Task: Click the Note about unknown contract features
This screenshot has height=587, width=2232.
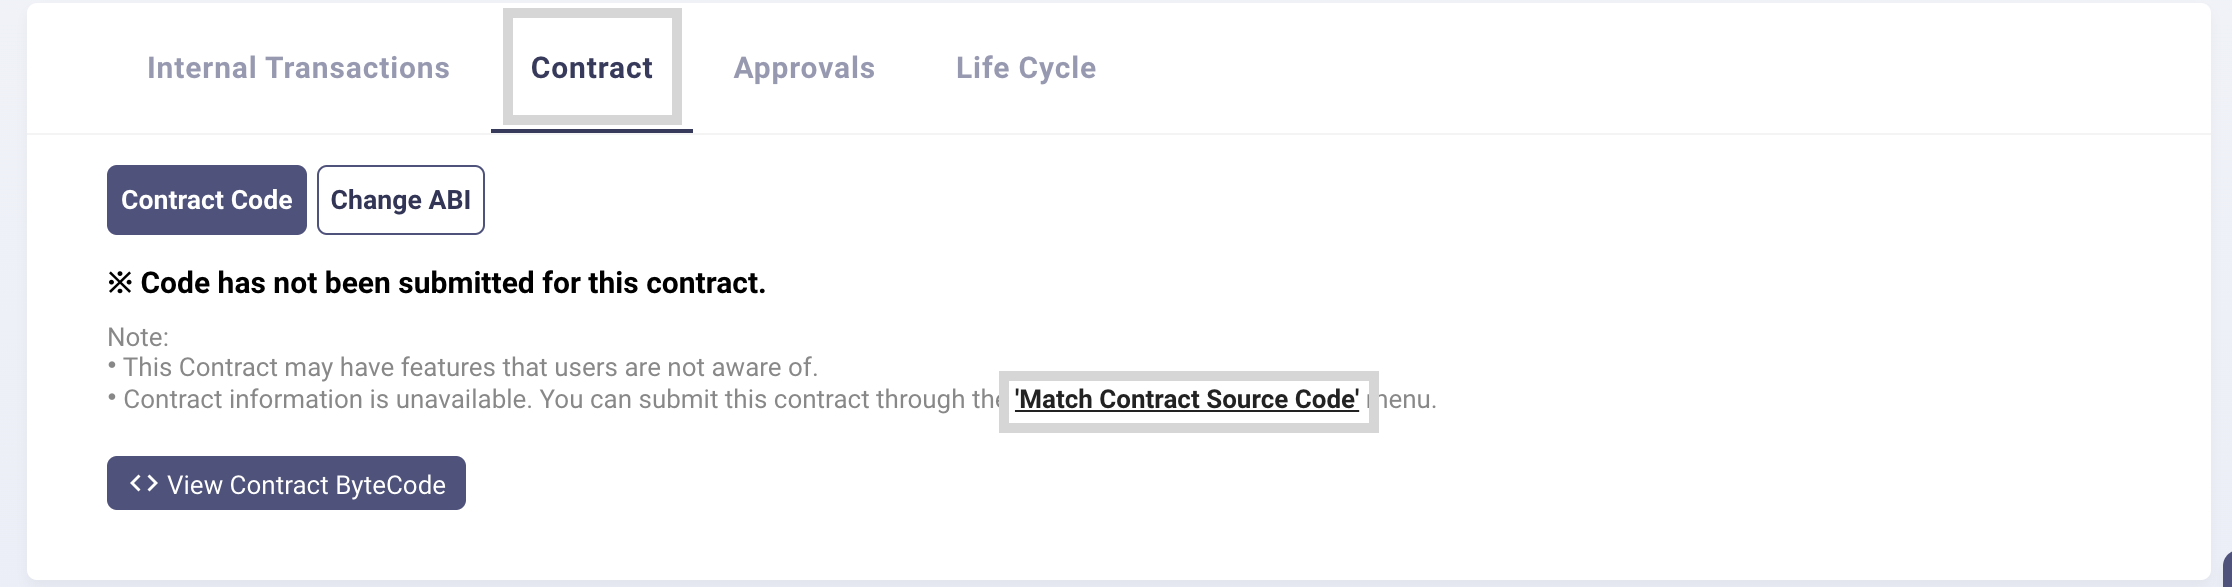Action: tap(470, 368)
